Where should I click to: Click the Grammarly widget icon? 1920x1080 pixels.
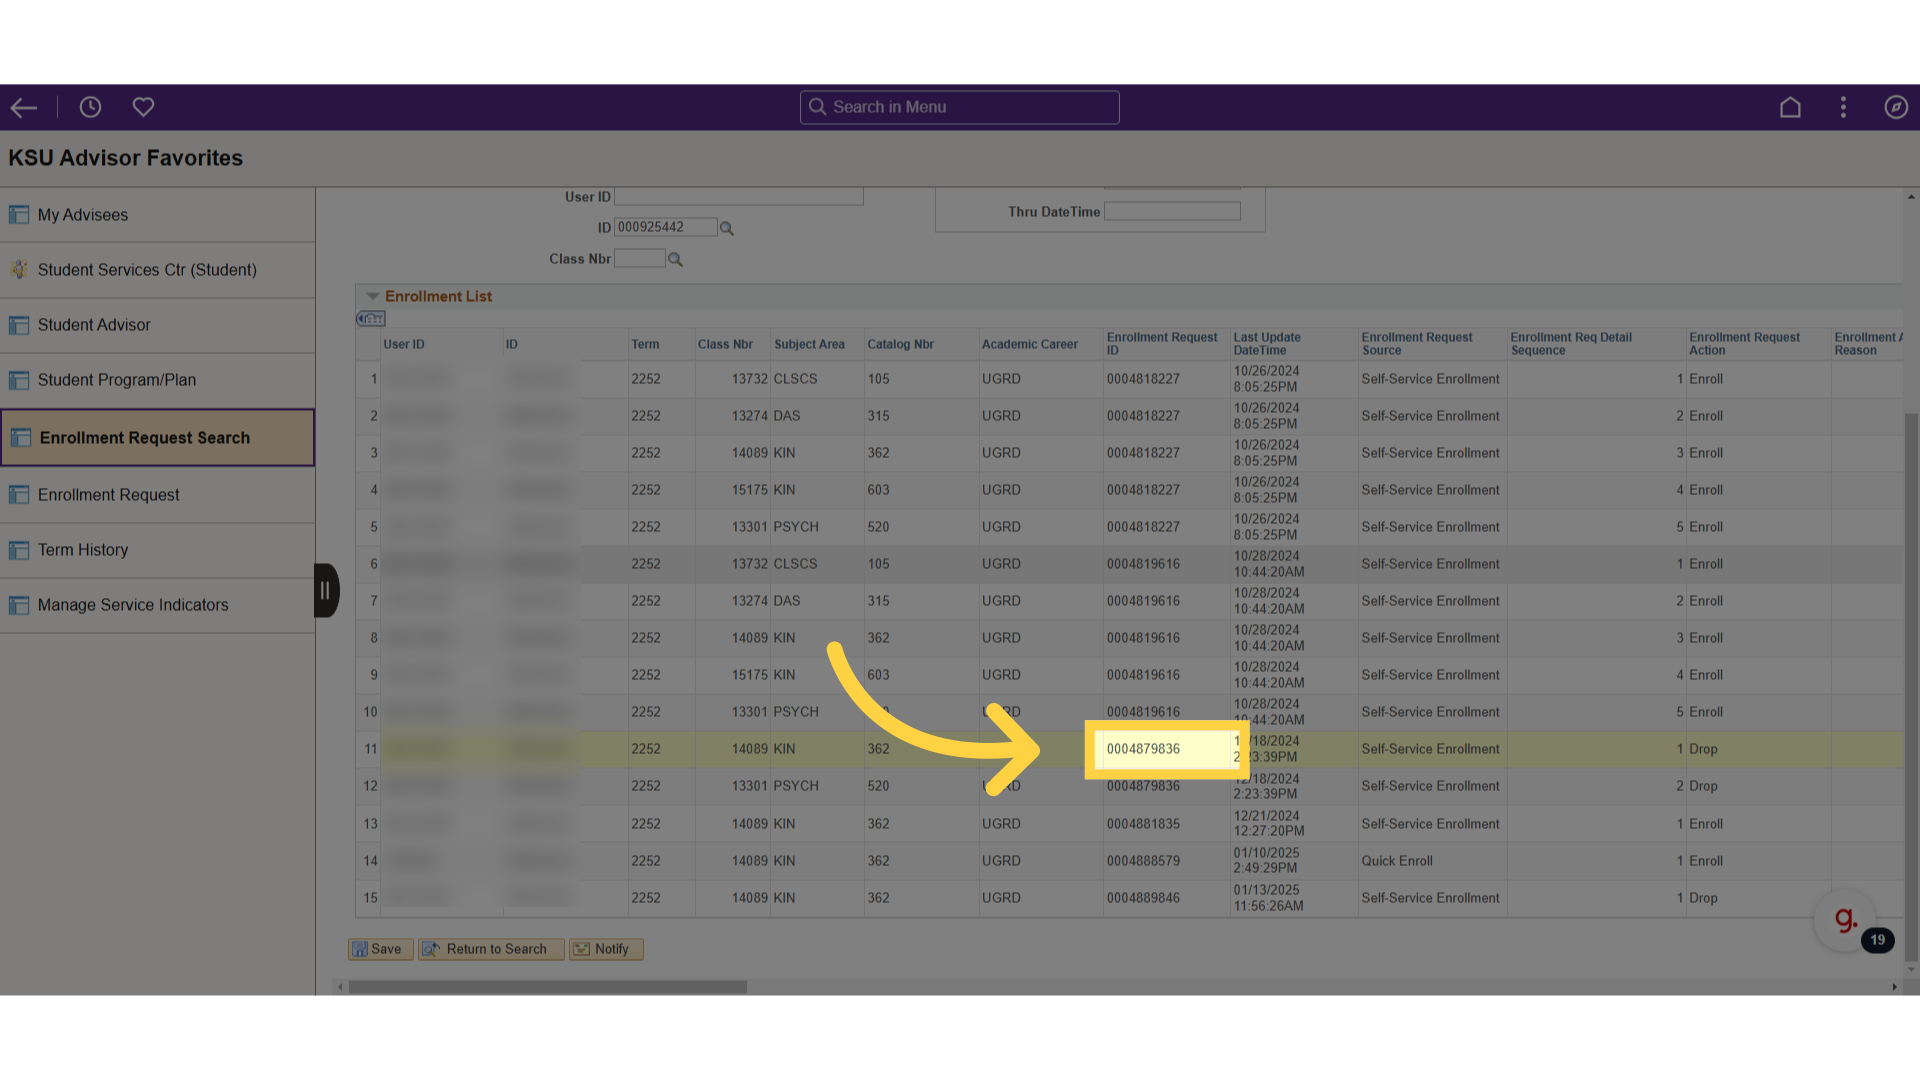click(x=1845, y=920)
